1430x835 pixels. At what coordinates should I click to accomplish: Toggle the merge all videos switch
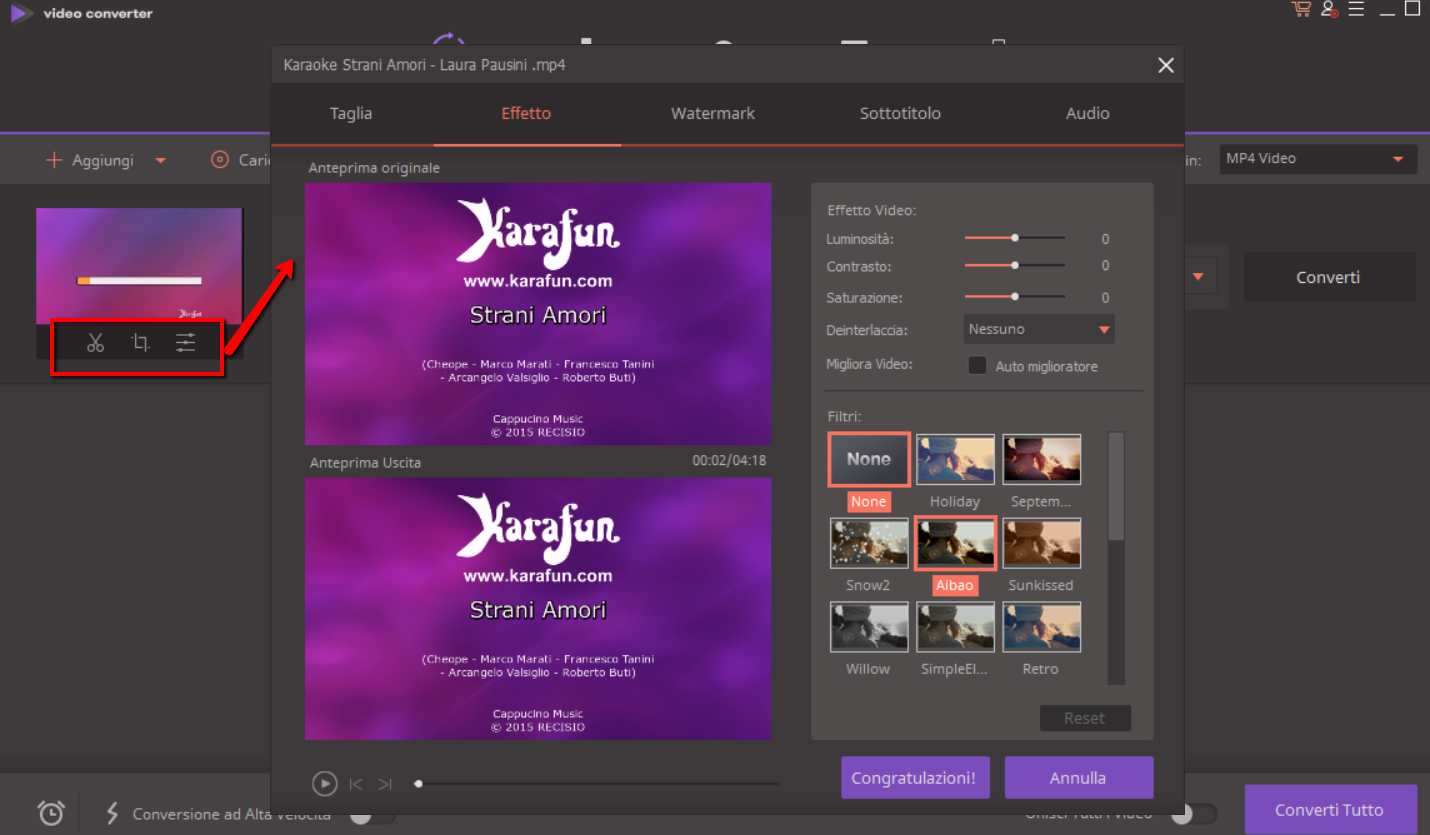tap(1194, 814)
